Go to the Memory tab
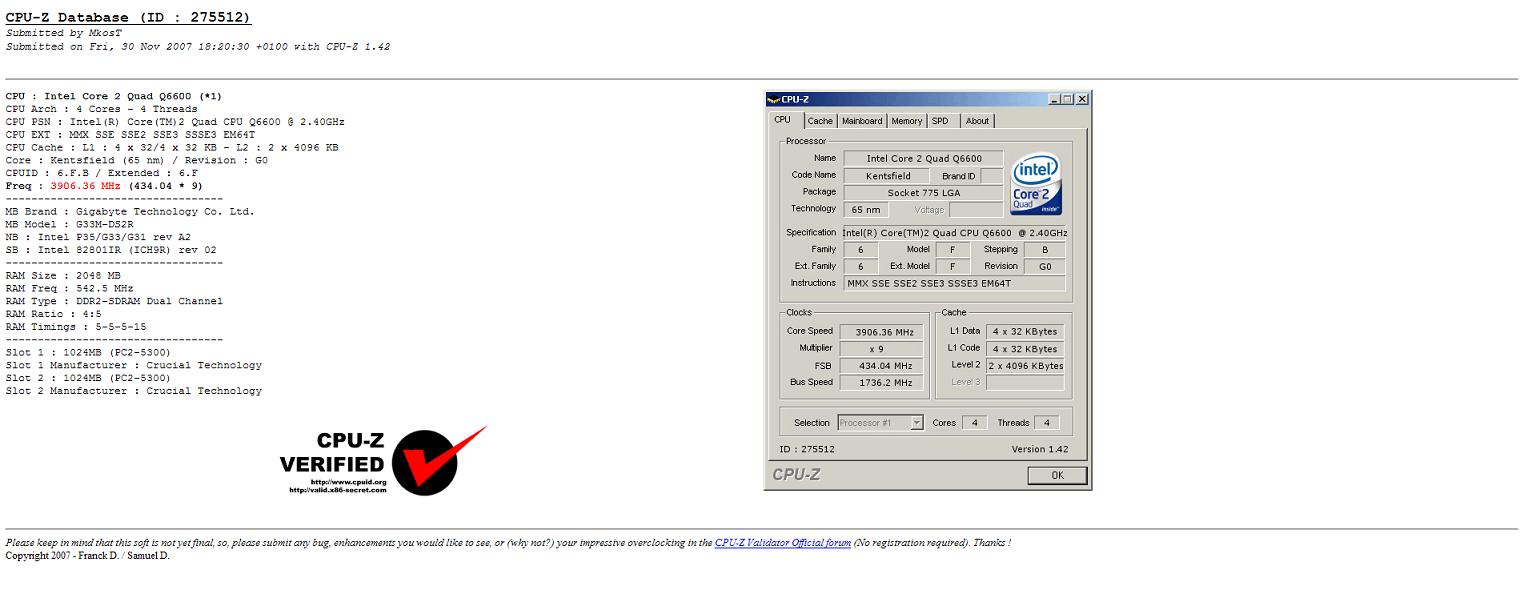 click(907, 121)
